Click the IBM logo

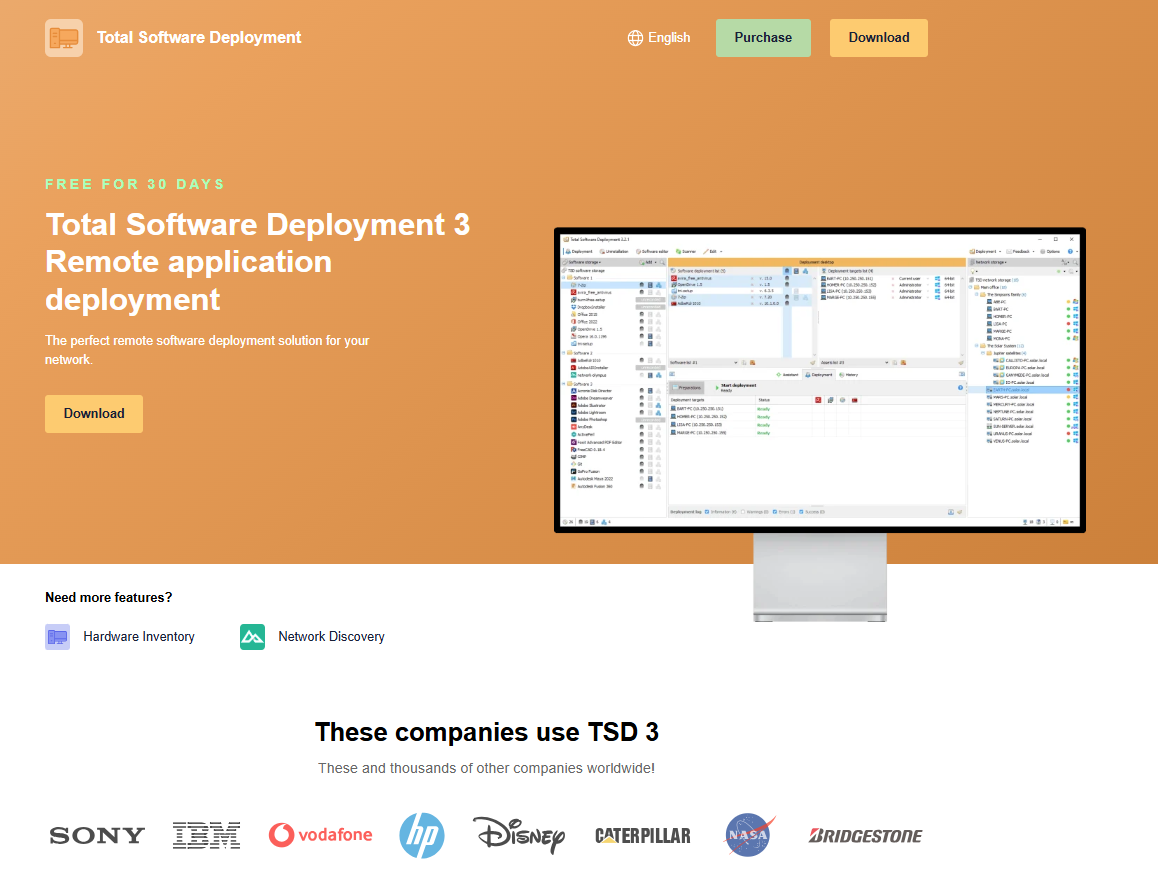click(207, 835)
